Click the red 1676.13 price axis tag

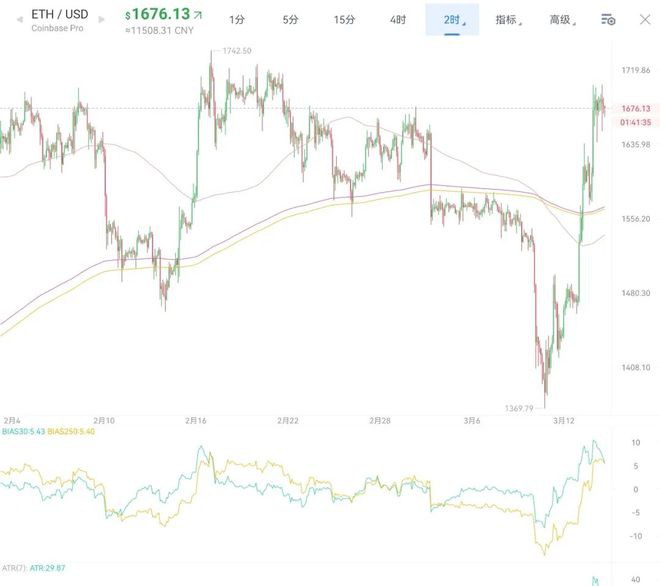click(636, 108)
